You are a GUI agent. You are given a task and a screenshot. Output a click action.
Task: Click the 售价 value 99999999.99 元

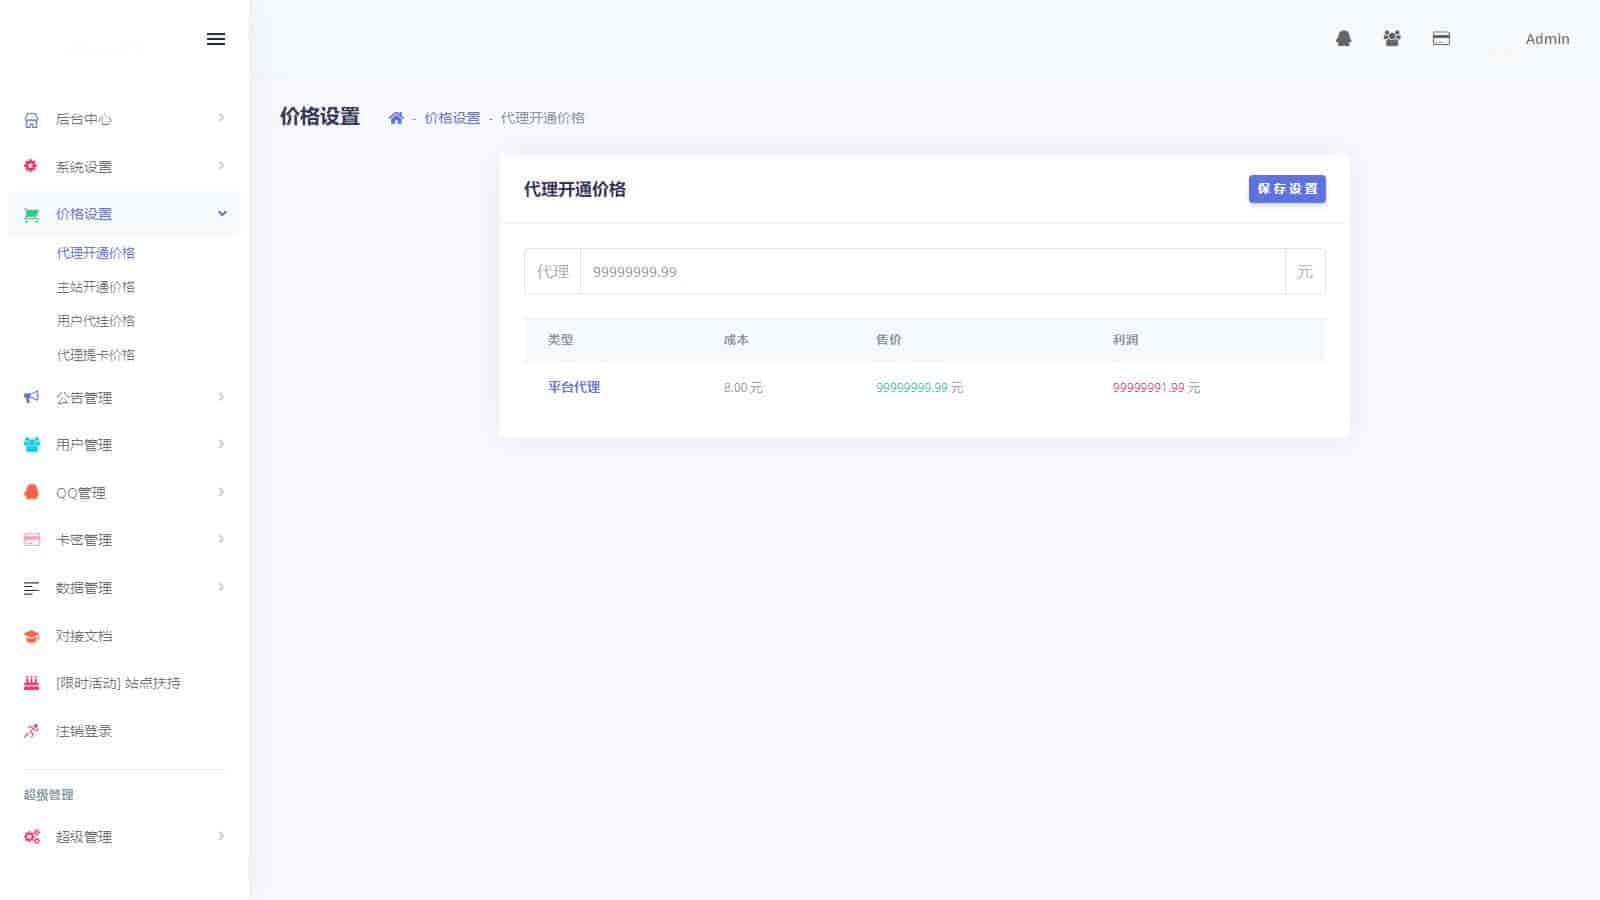tap(920, 388)
